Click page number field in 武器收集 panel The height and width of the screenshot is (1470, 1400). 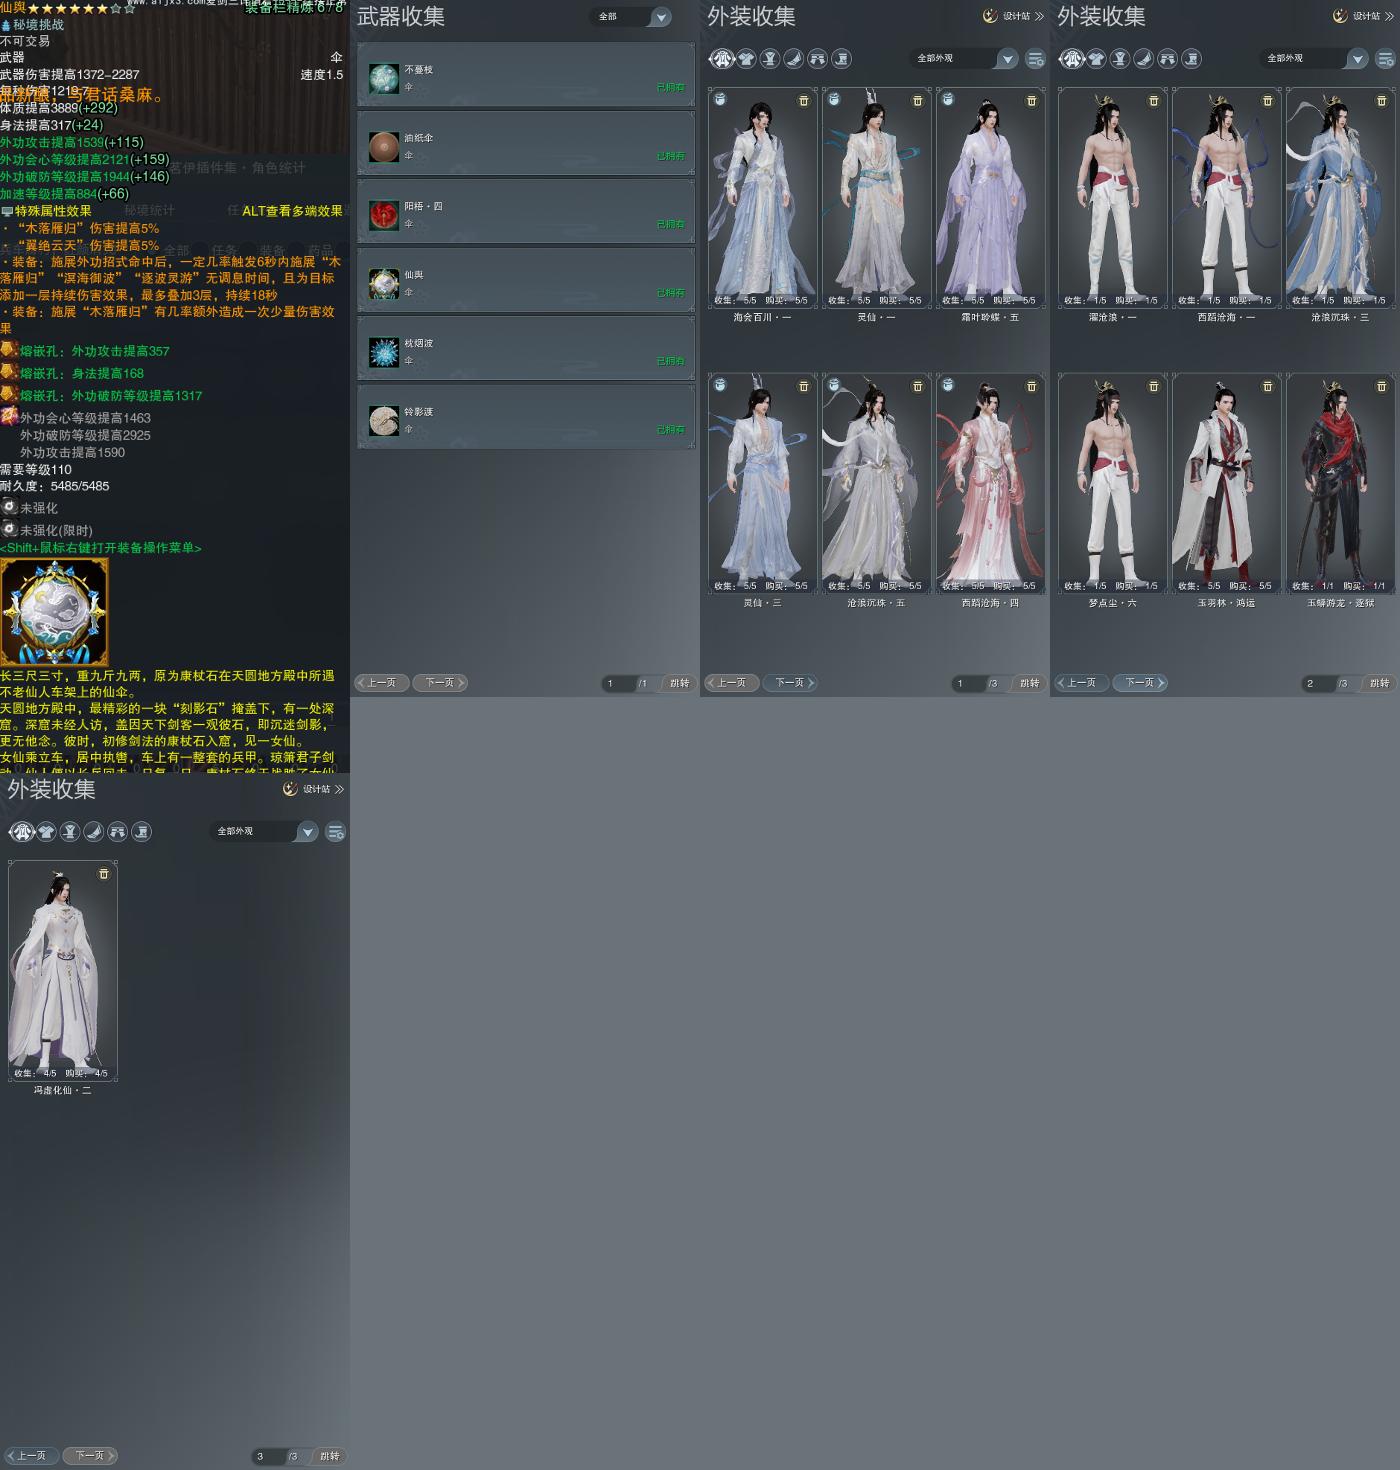(x=618, y=683)
